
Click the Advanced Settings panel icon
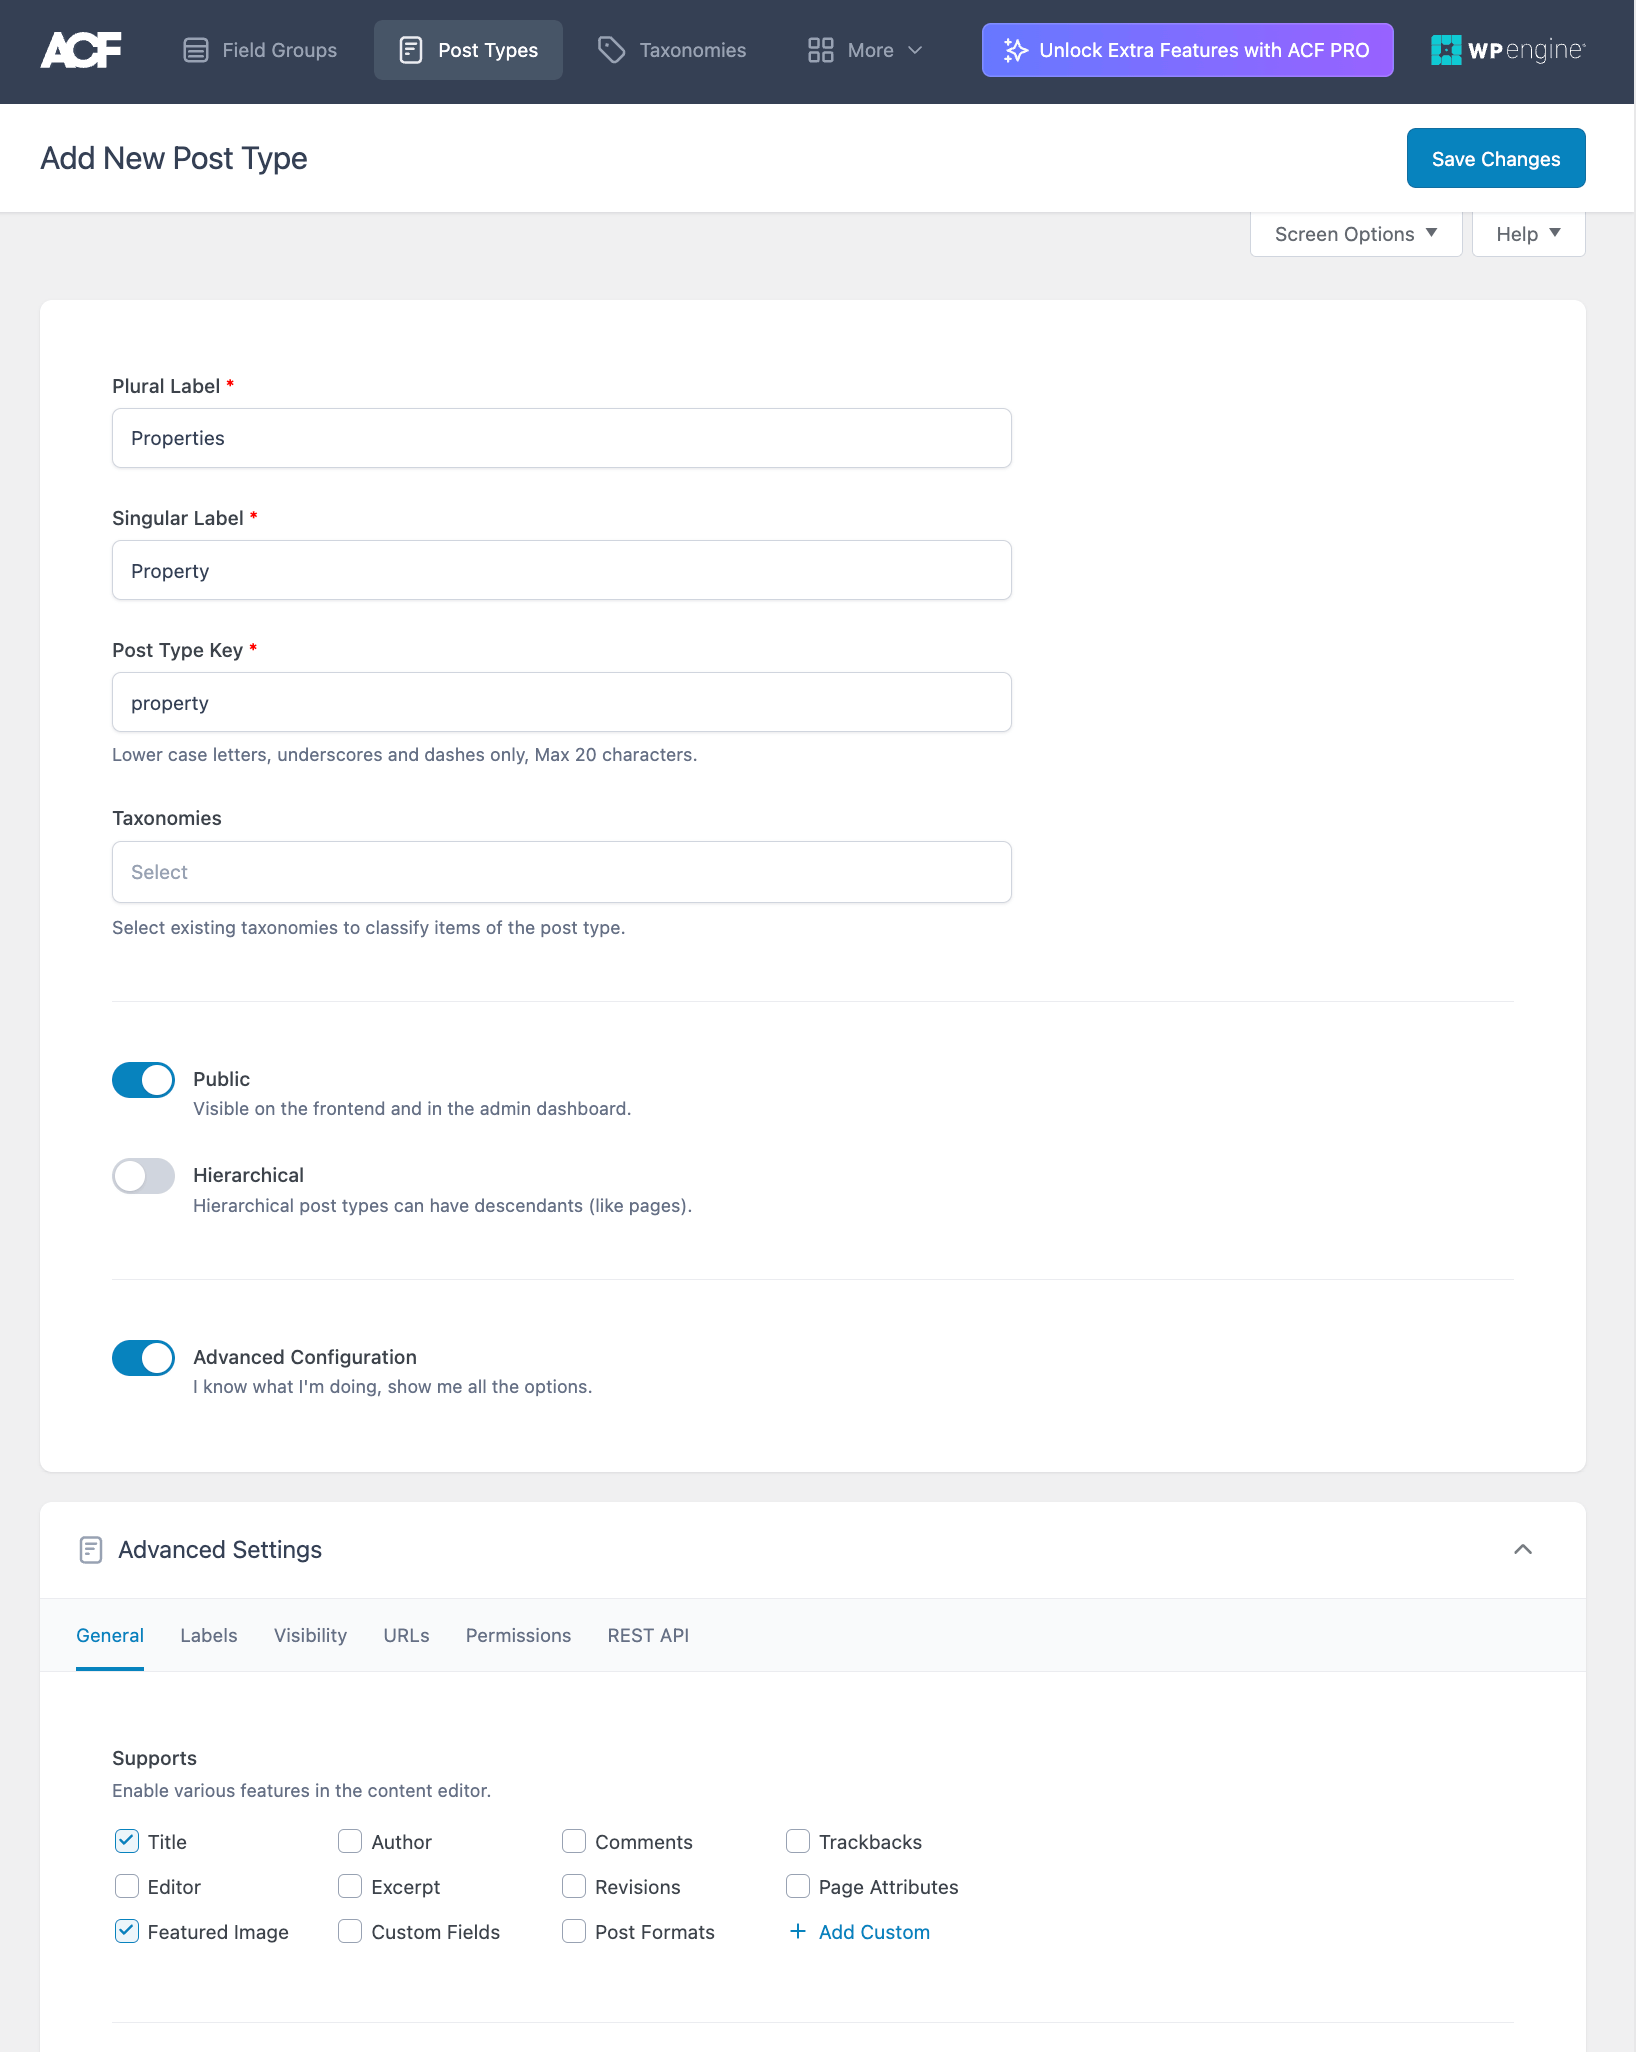[x=90, y=1549]
